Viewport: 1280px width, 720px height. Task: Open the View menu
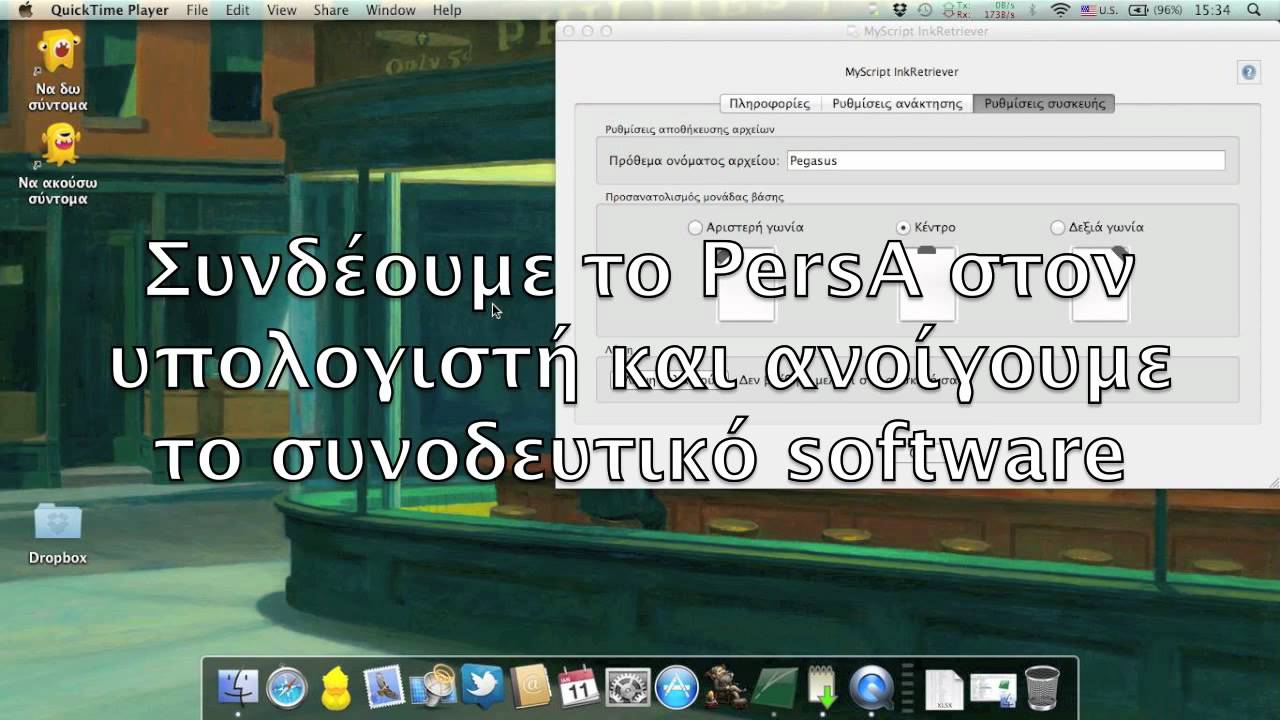(x=282, y=10)
